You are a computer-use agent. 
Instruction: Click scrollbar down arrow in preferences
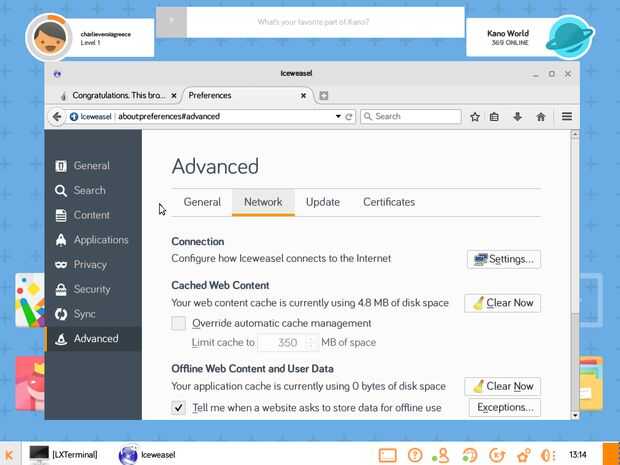click(575, 416)
